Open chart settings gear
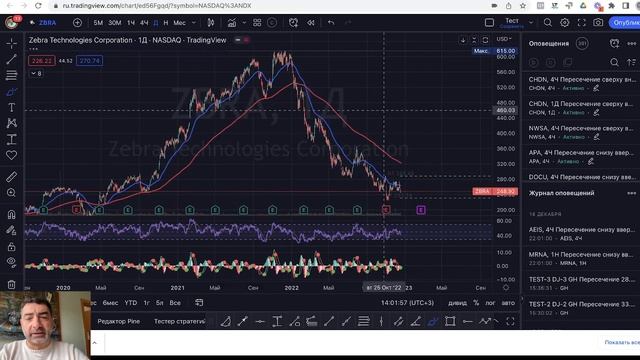The height and width of the screenshot is (360, 640). [564, 23]
